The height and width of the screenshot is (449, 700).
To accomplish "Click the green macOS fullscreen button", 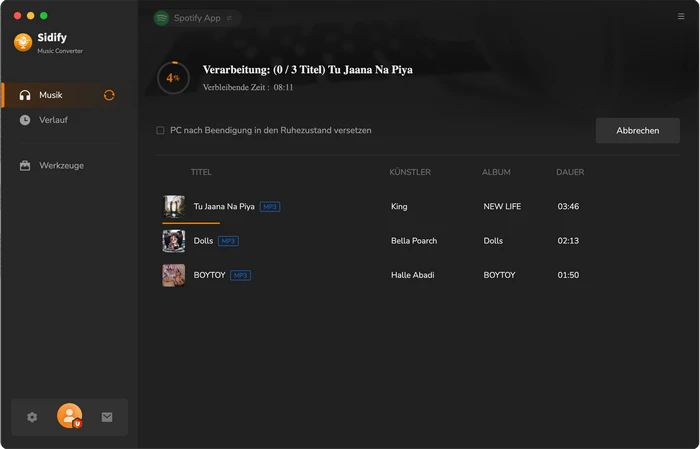I will click(x=44, y=16).
